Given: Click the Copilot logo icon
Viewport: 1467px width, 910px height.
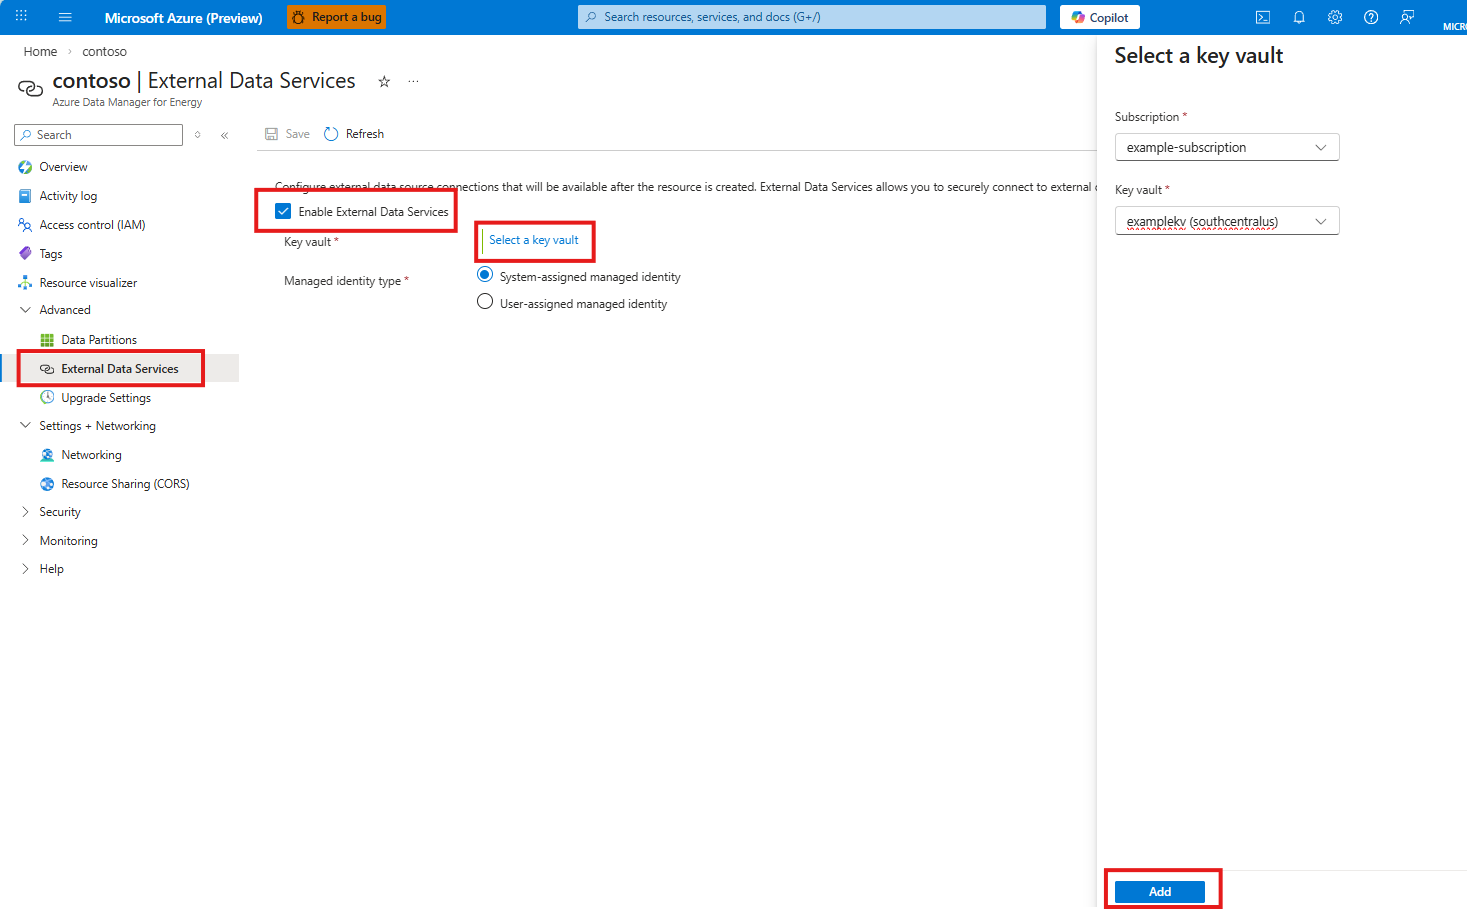Looking at the screenshot, I should tap(1078, 17).
